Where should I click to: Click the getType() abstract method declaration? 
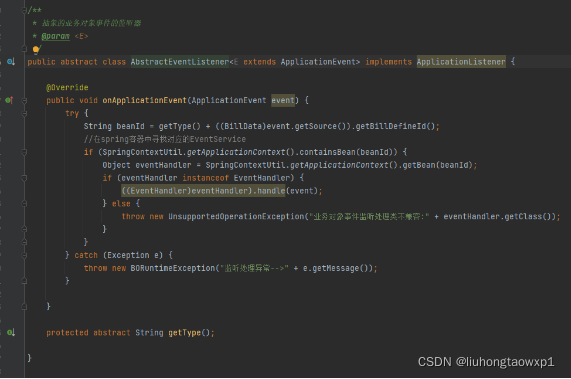(189, 333)
